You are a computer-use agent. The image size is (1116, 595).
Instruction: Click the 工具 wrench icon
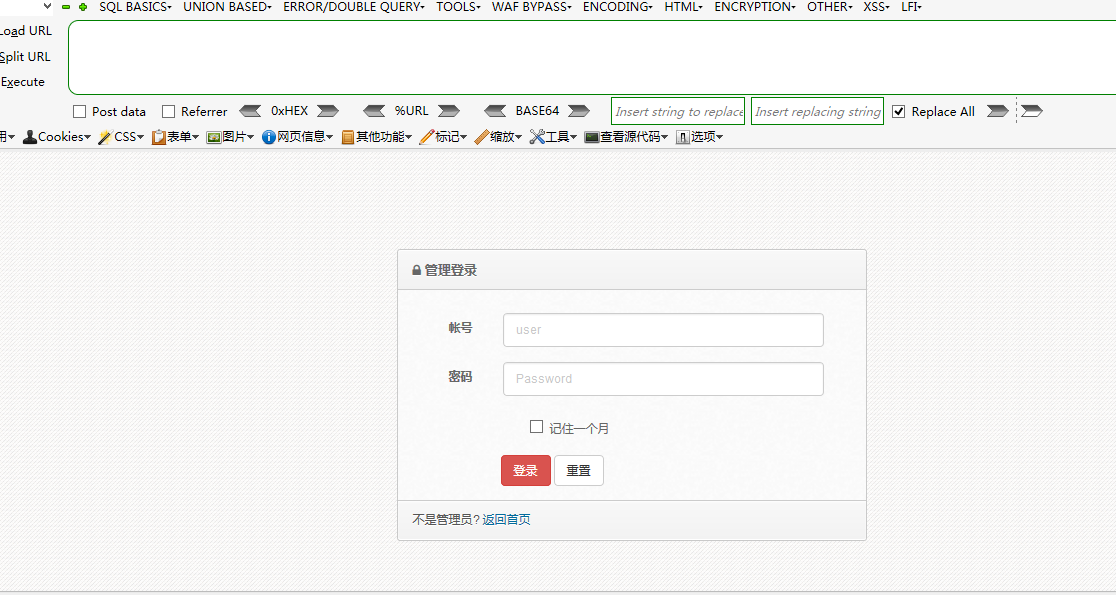pyautogui.click(x=537, y=137)
